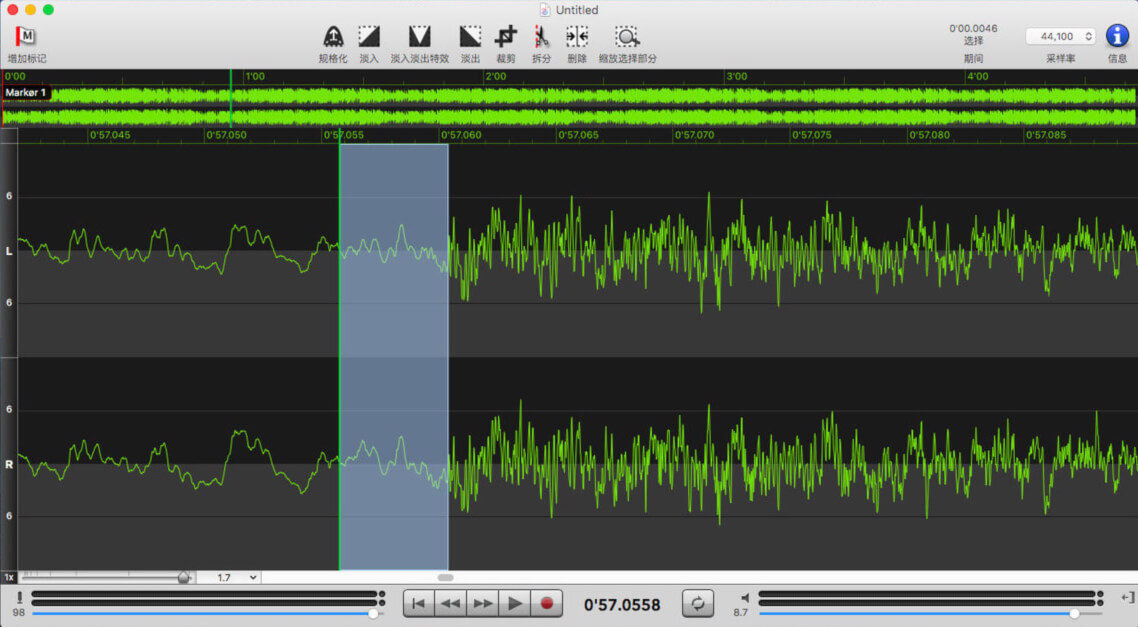Click the highlighted selection in L channel

[x=394, y=250]
